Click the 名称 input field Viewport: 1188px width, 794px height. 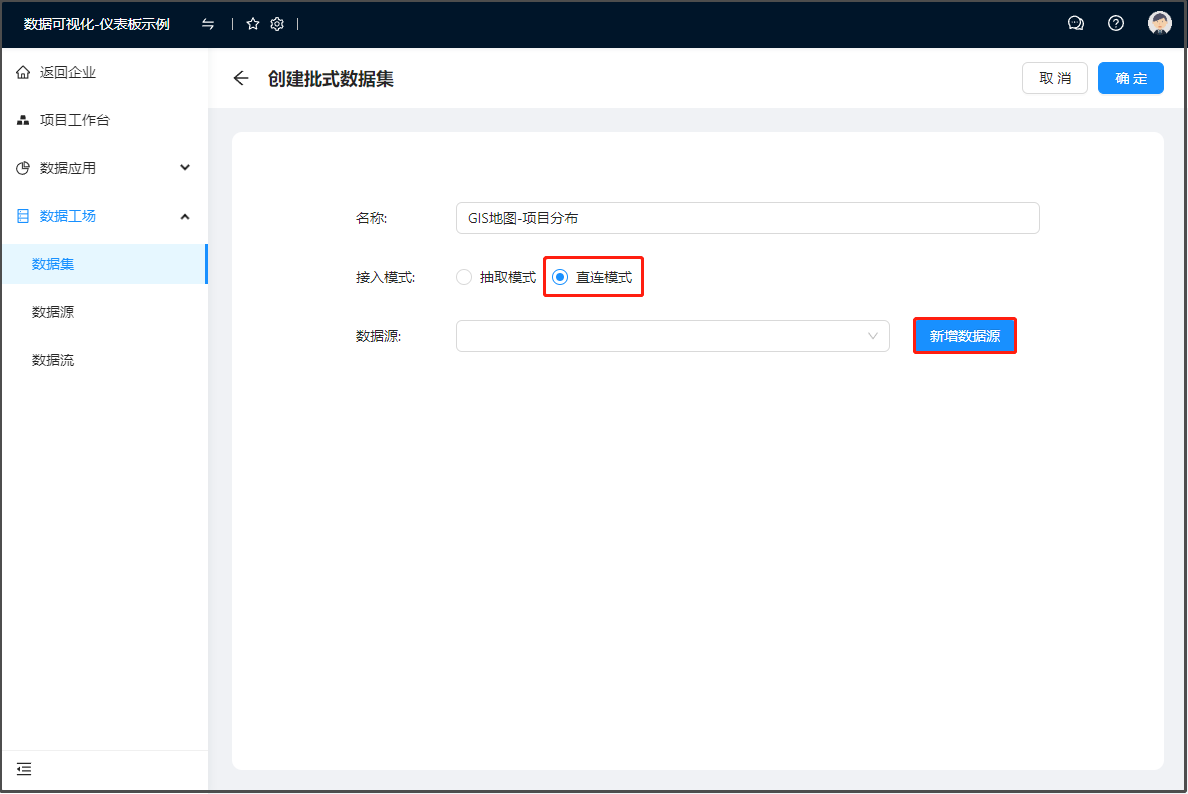tap(747, 218)
